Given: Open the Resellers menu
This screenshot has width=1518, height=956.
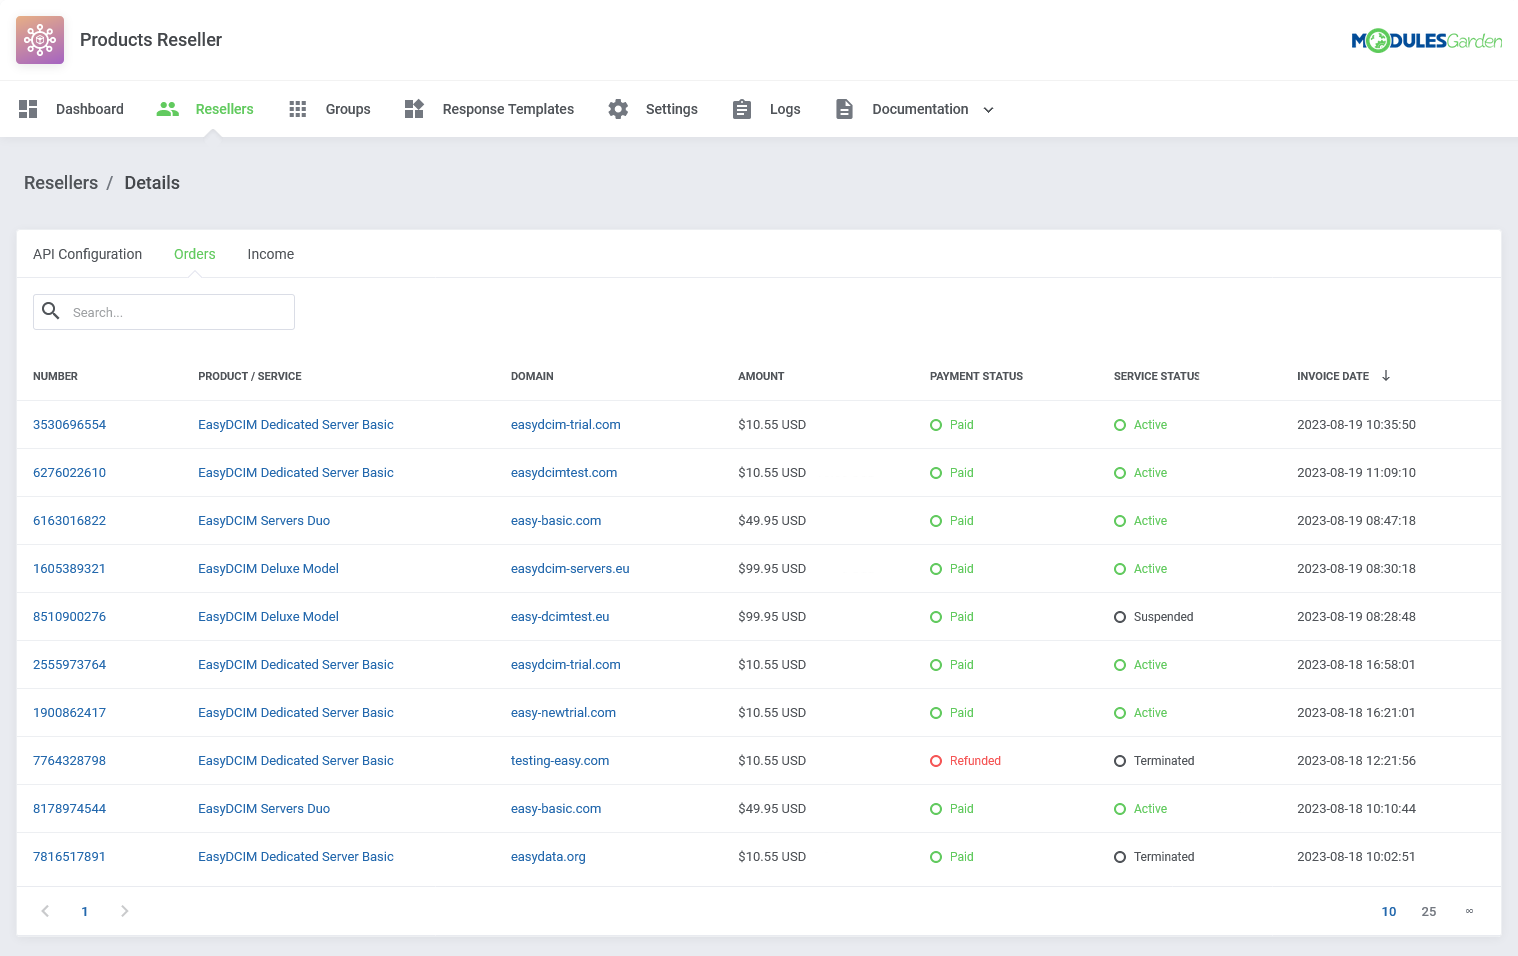Looking at the screenshot, I should click(225, 109).
